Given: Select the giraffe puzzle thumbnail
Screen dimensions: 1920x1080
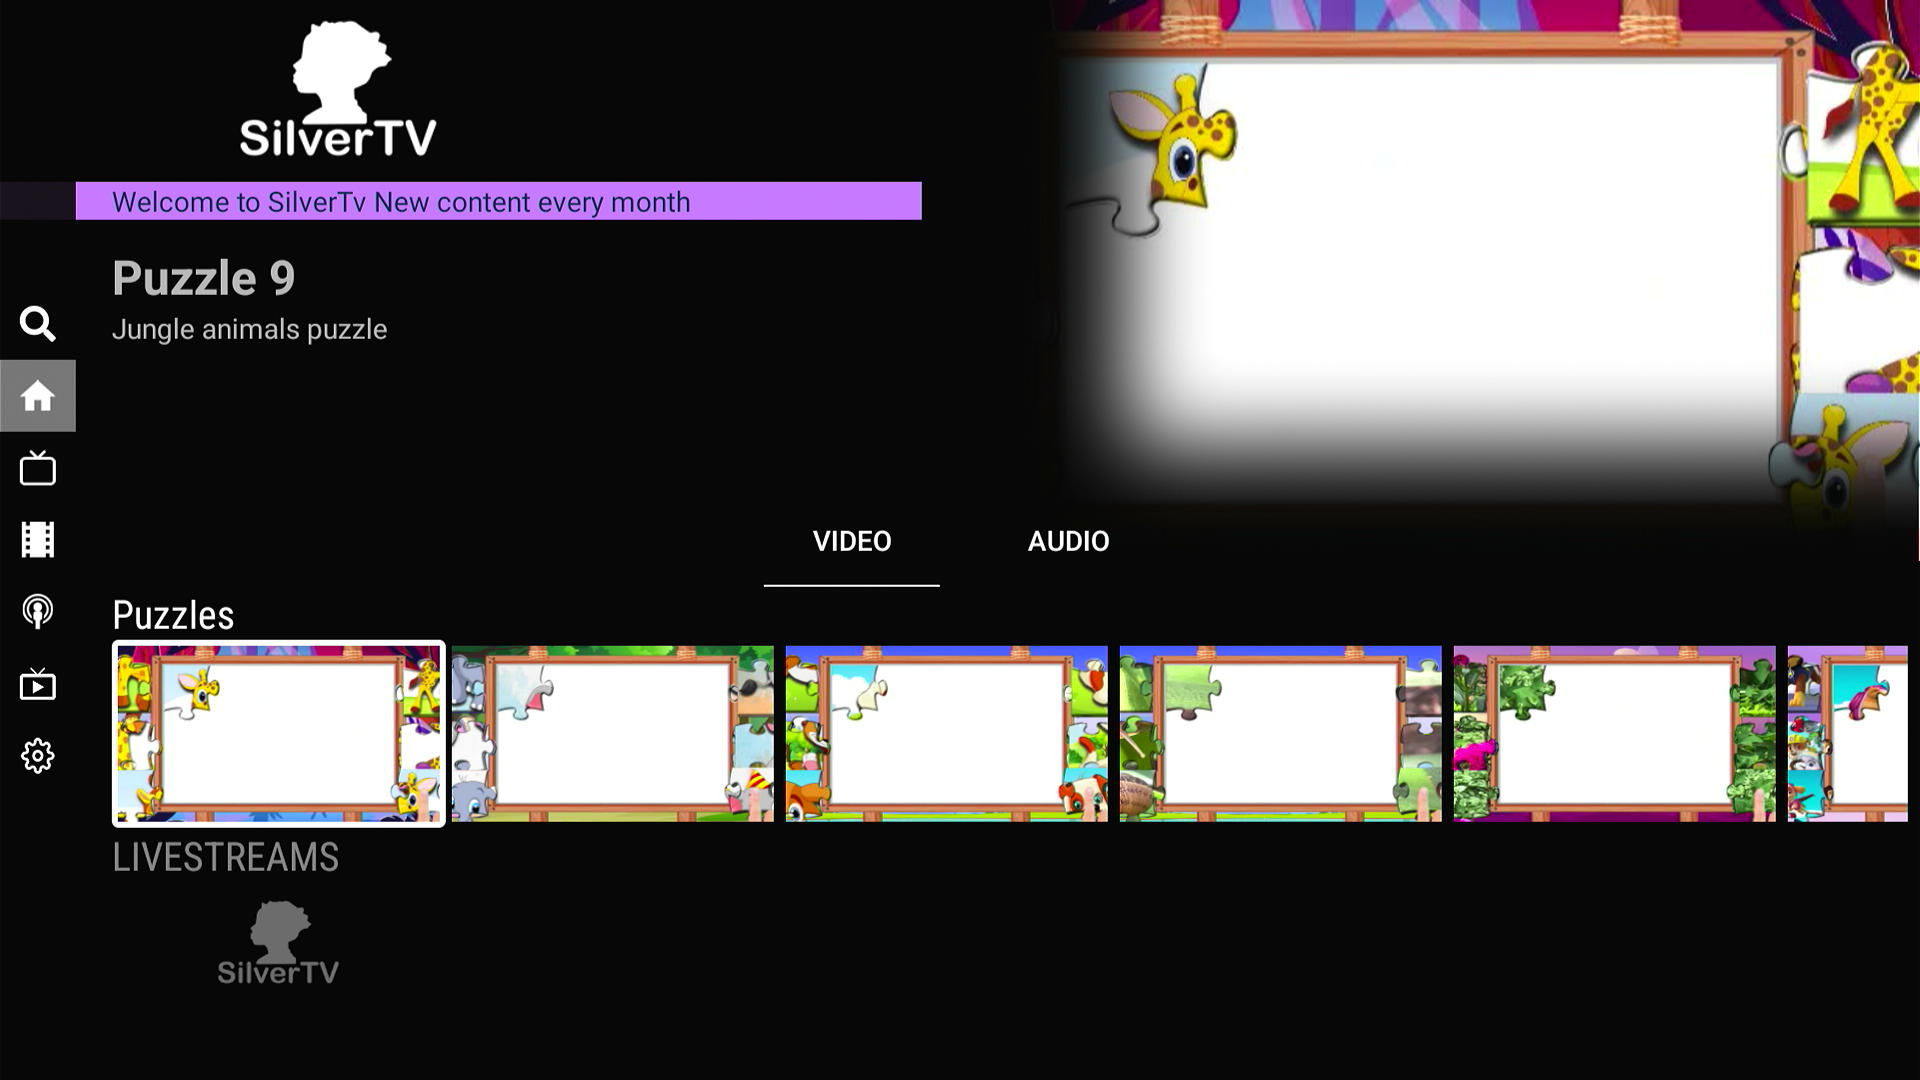Looking at the screenshot, I should click(x=279, y=734).
